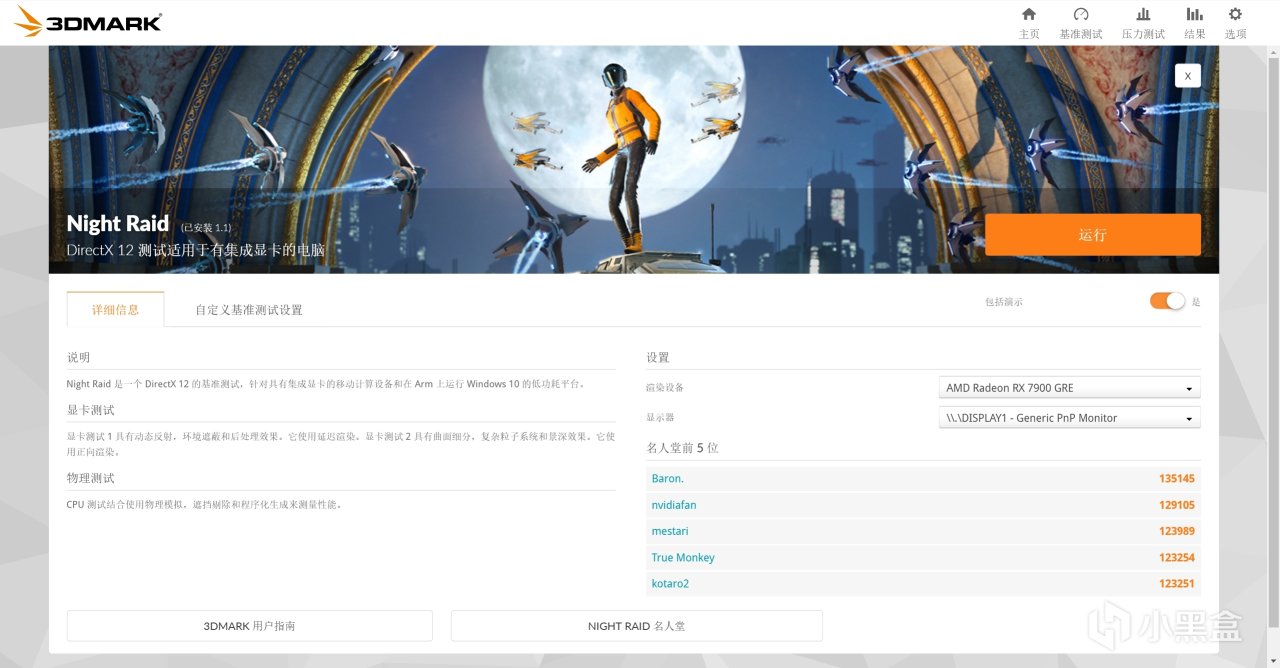The width and height of the screenshot is (1280, 668).
Task: Open Options (选项) gear
Action: [x=1236, y=23]
